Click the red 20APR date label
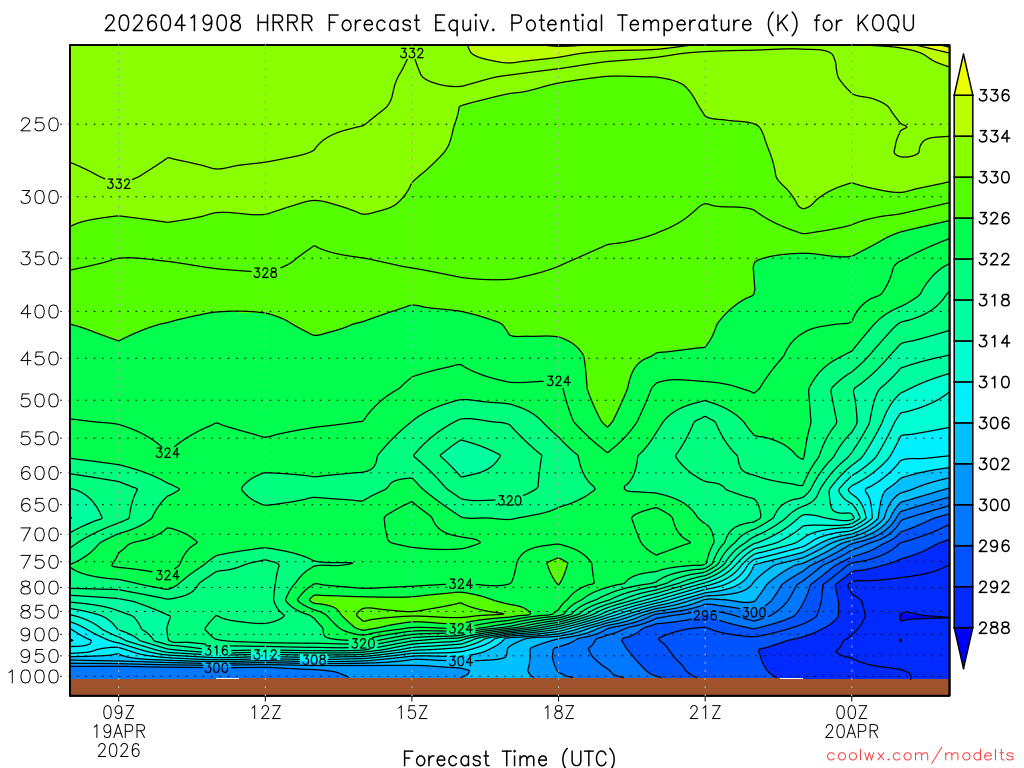The width and height of the screenshot is (1024, 768). [852, 731]
